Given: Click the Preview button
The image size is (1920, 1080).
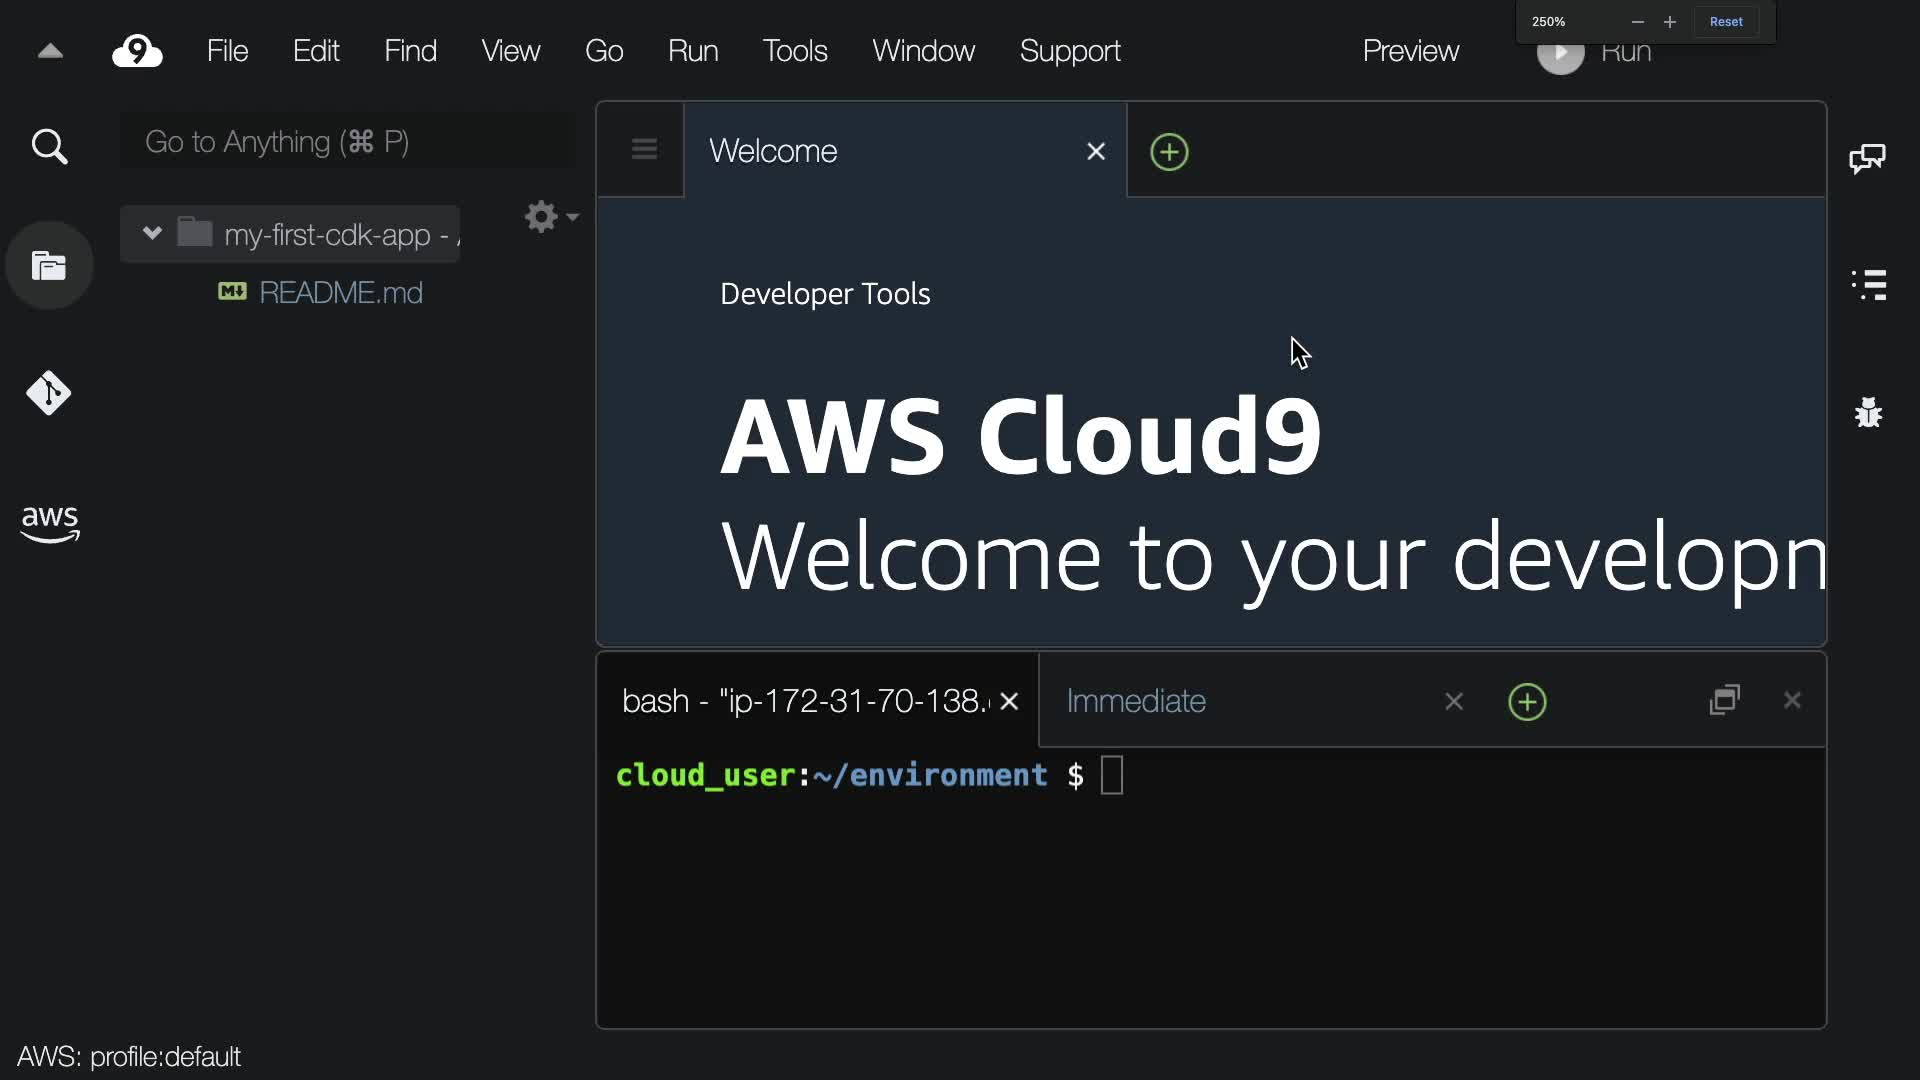Looking at the screenshot, I should click(x=1410, y=51).
